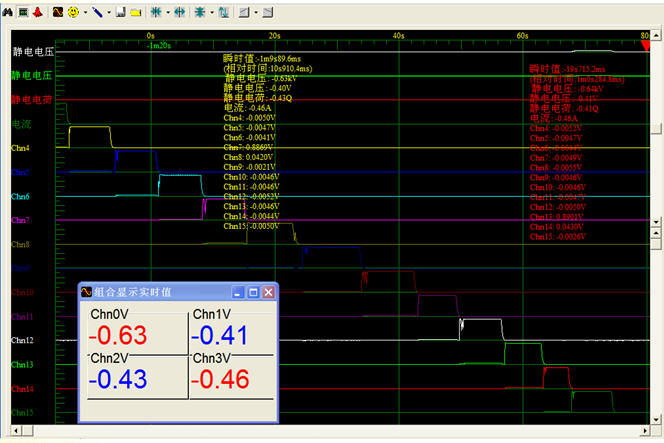Select the Chn14 channel label
Screen dimensions: 664x443
click(22, 388)
